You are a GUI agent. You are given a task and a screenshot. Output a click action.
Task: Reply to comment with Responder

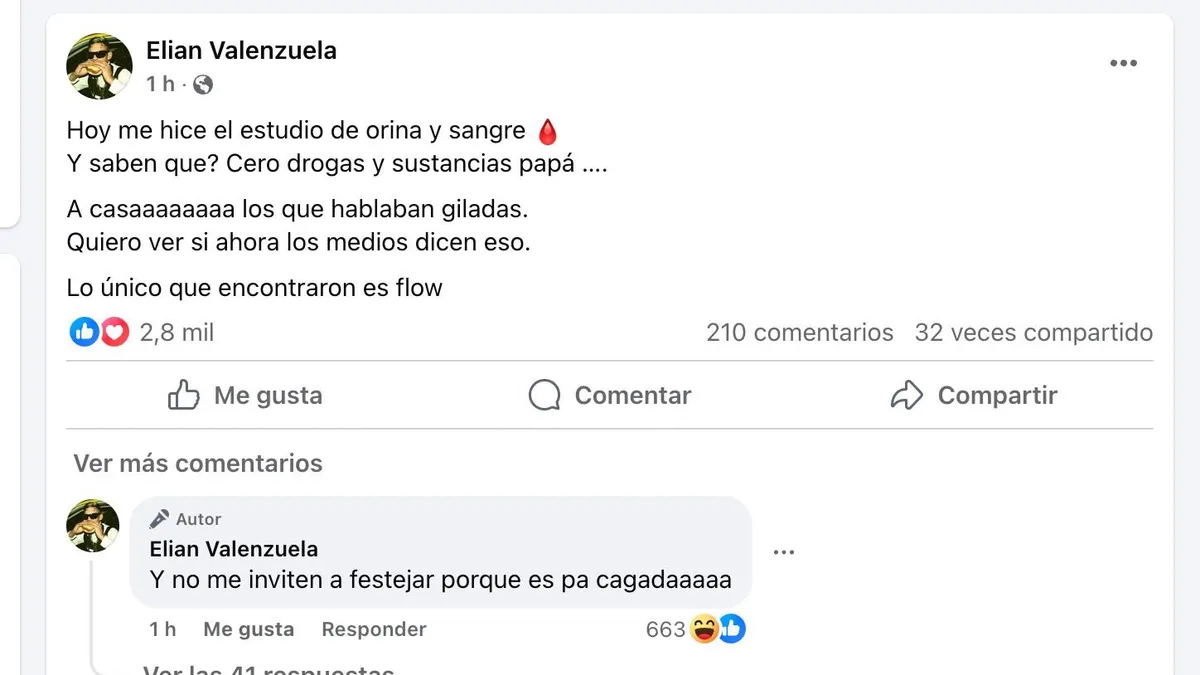[374, 629]
